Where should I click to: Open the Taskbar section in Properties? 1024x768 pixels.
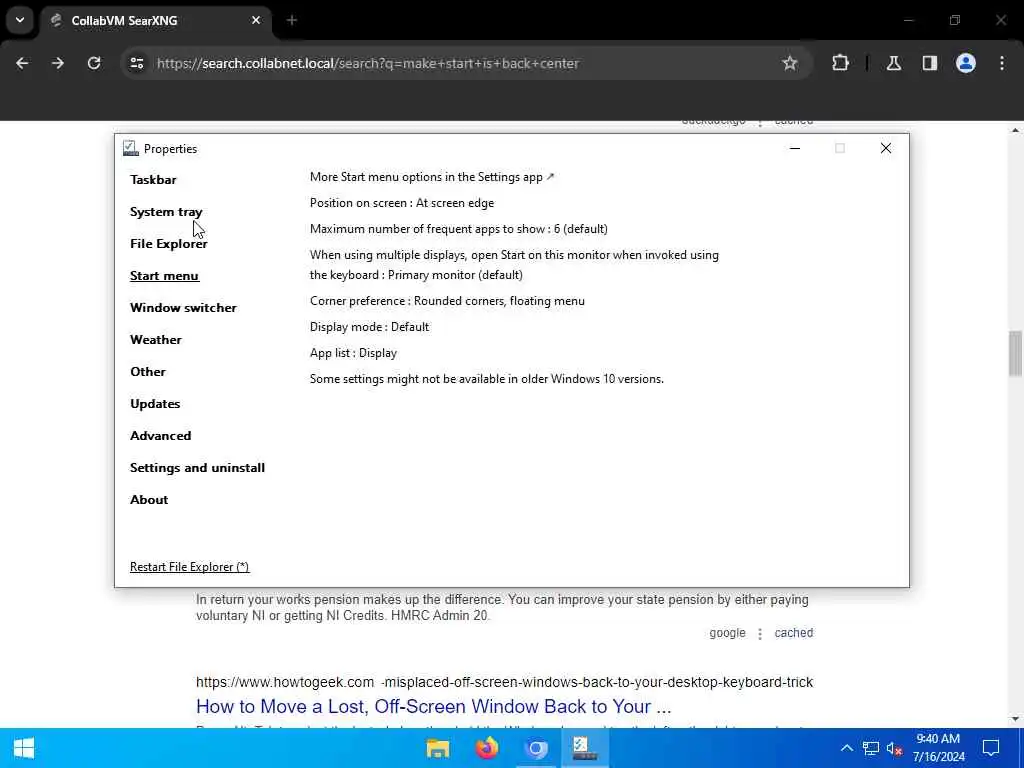[x=153, y=180]
